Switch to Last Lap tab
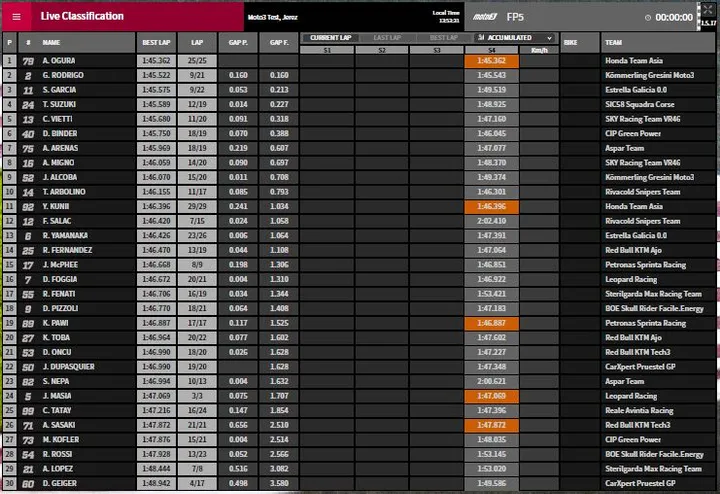 (387, 38)
